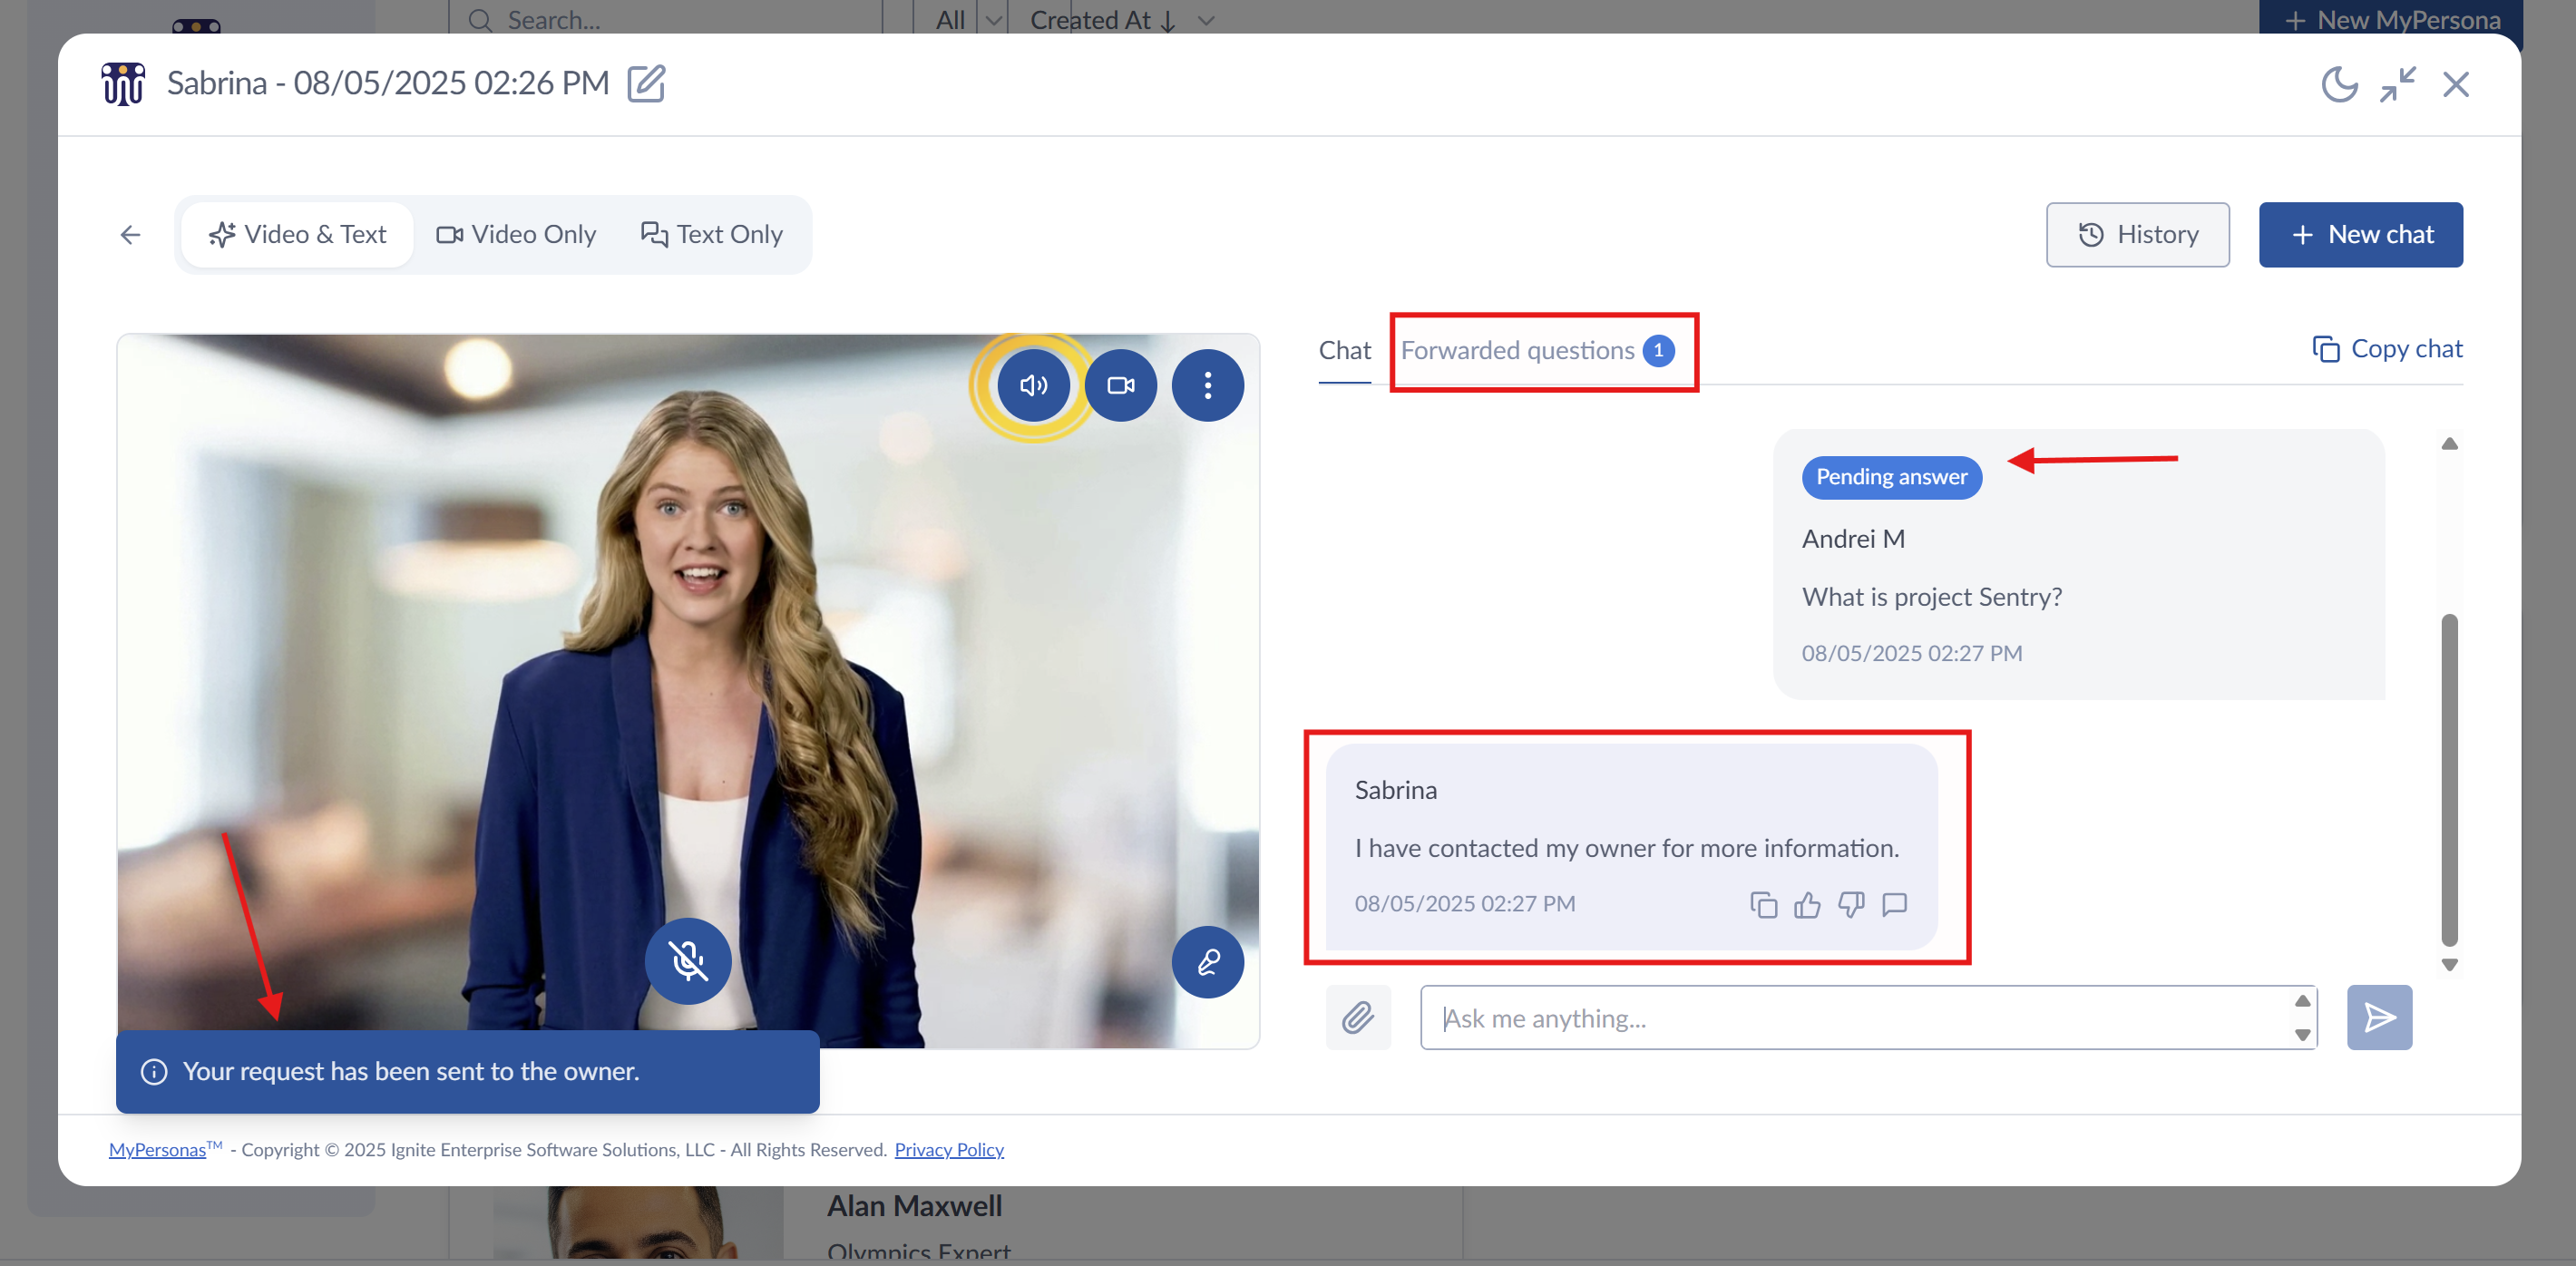Edit the chat title with pencil icon
This screenshot has height=1266, width=2576.
(646, 84)
